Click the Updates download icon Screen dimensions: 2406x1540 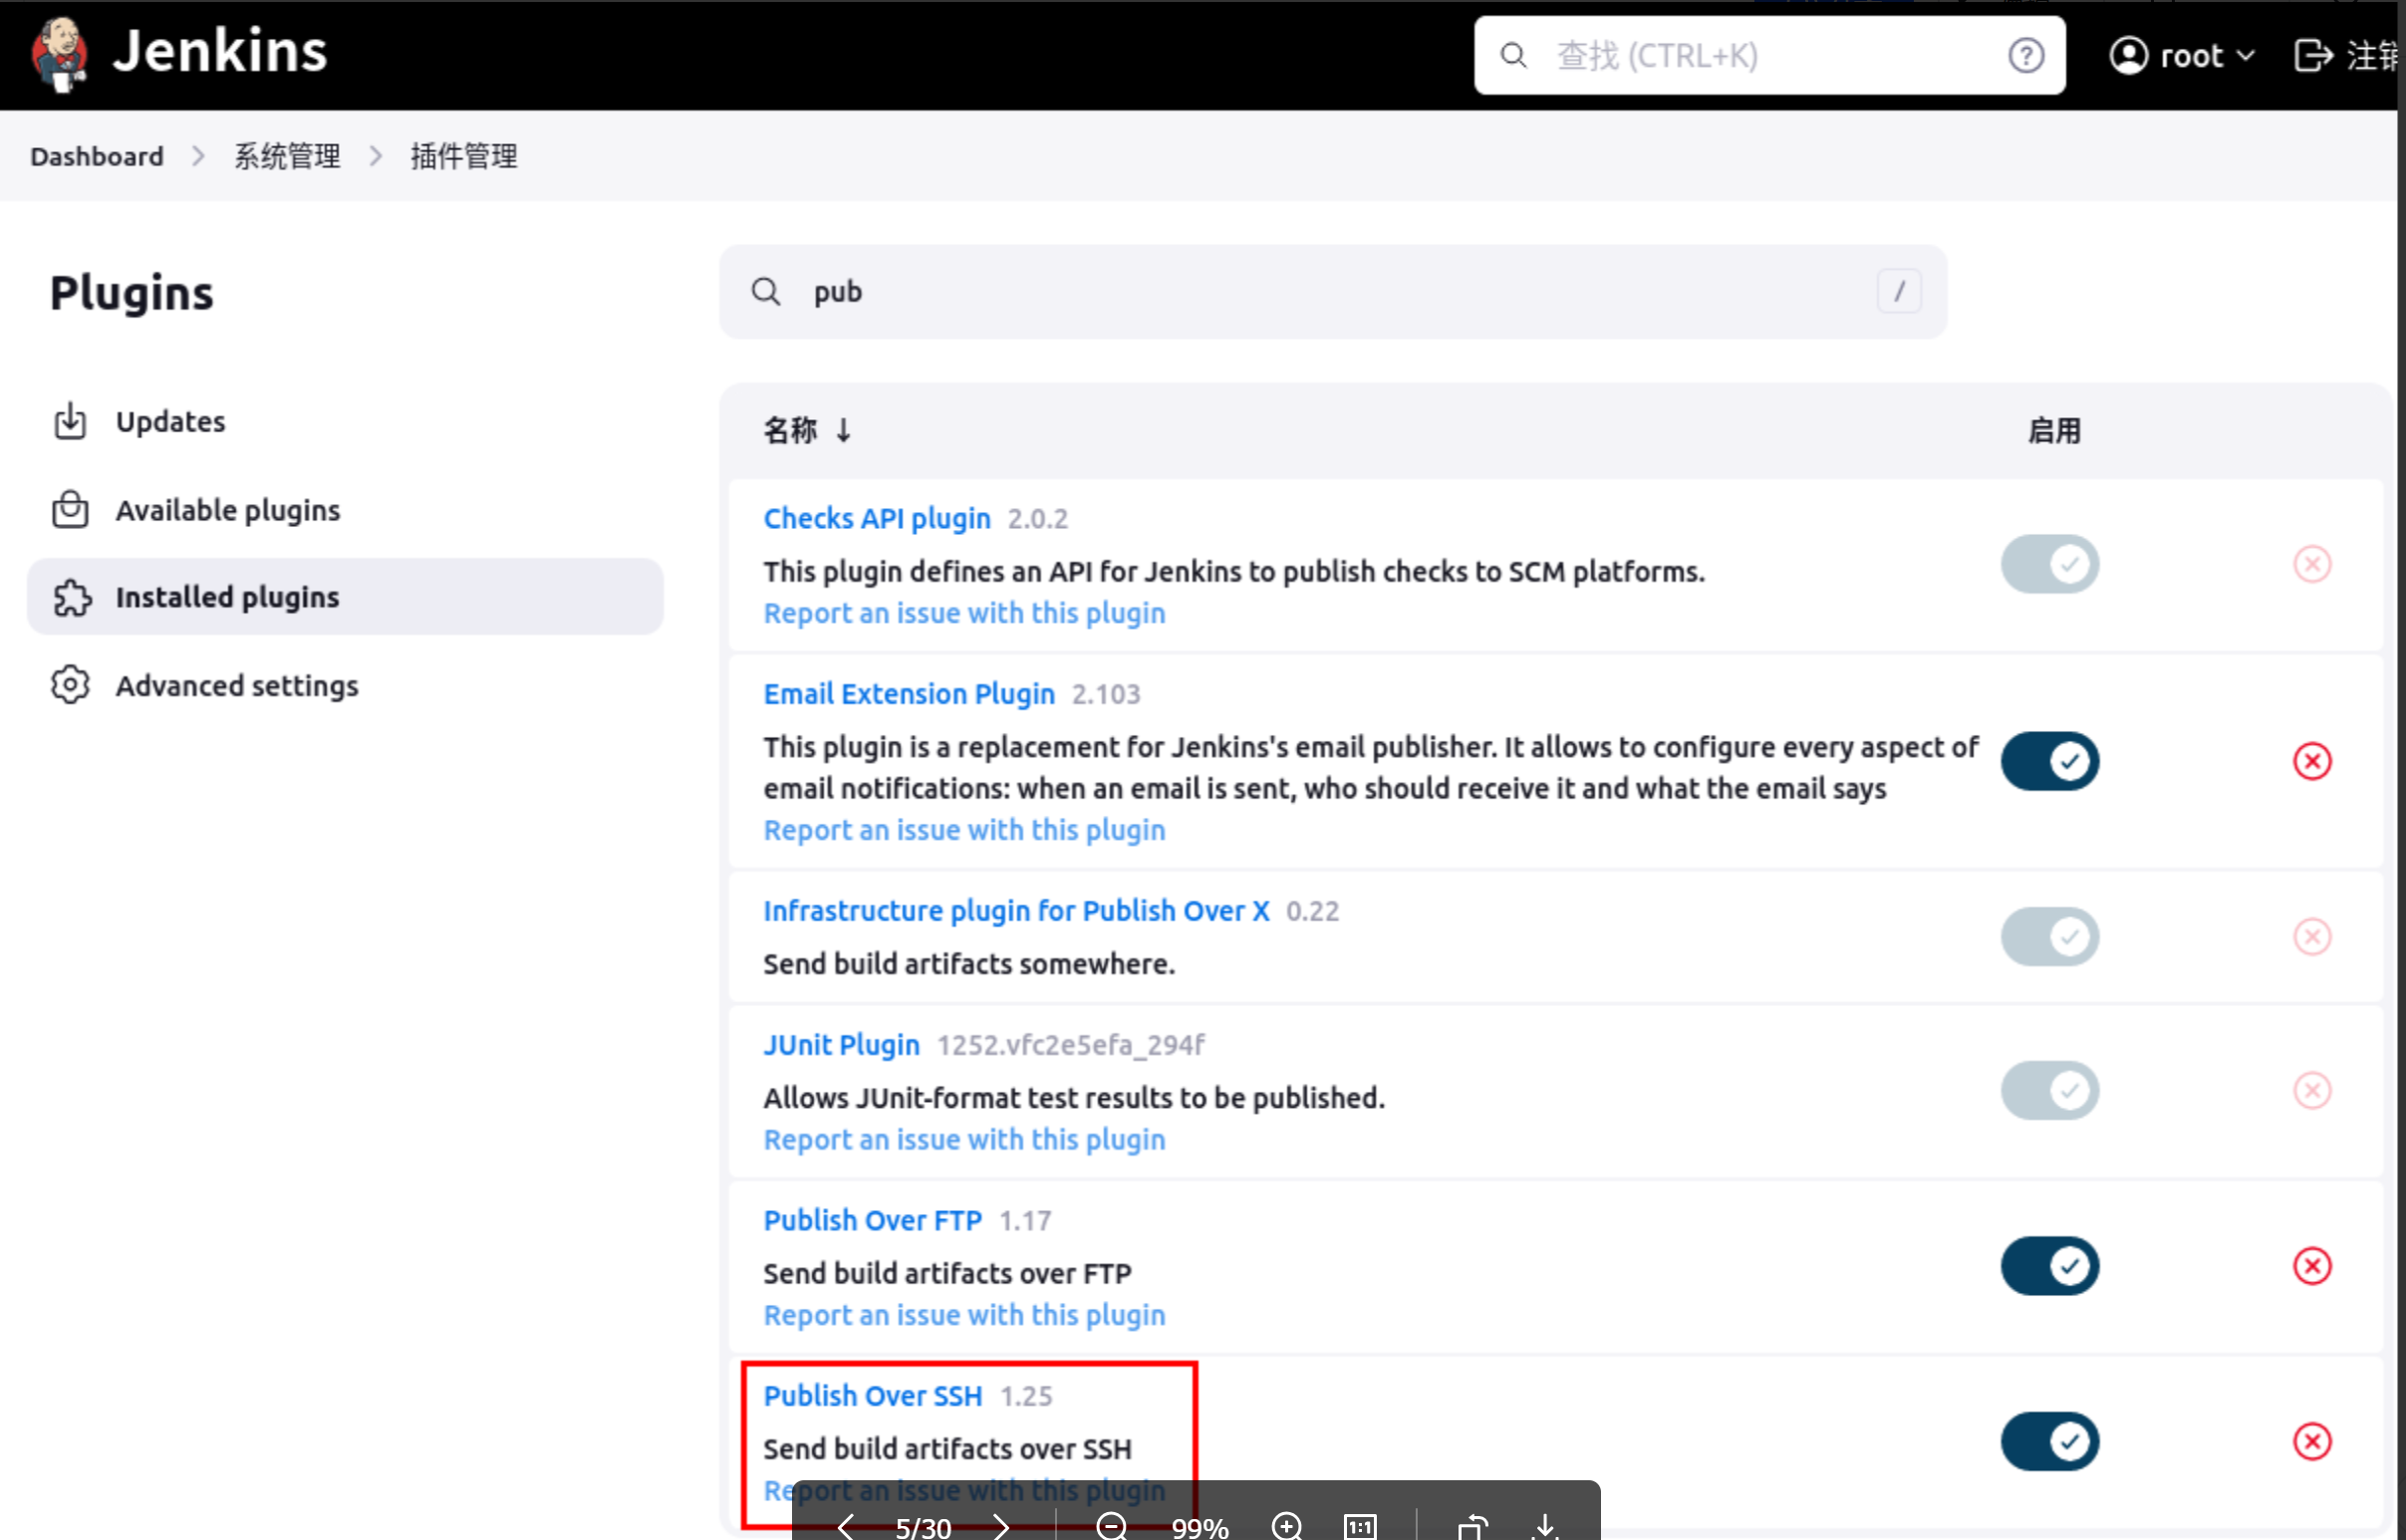(70, 422)
